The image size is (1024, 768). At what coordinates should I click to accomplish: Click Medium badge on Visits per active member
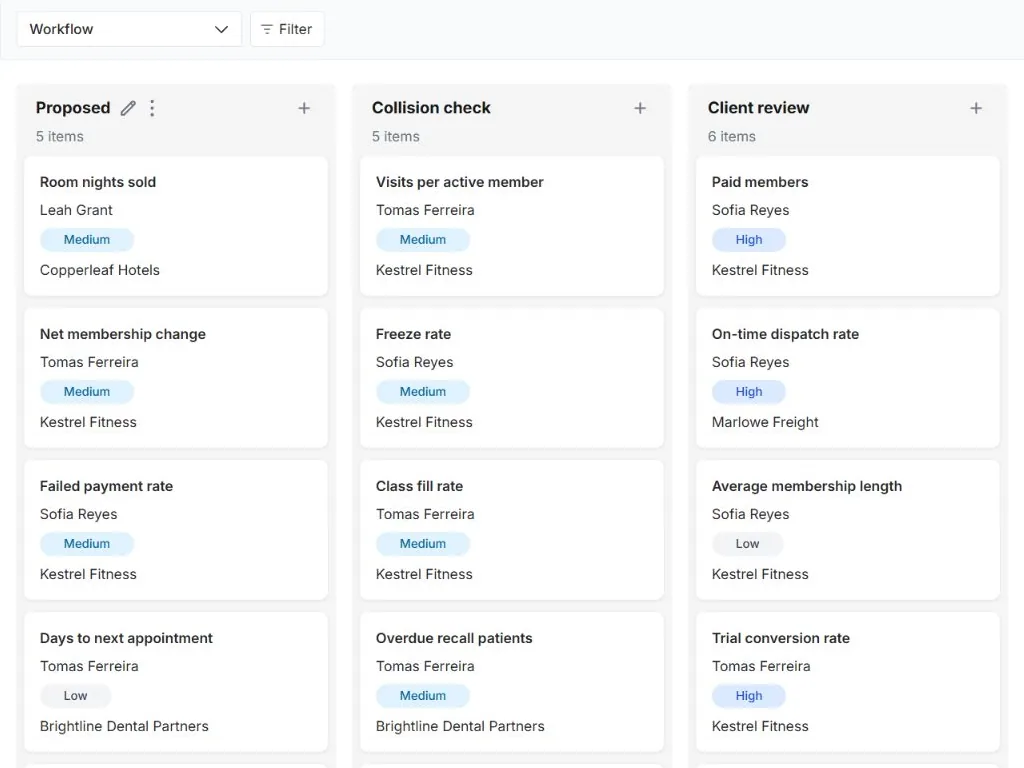click(423, 240)
